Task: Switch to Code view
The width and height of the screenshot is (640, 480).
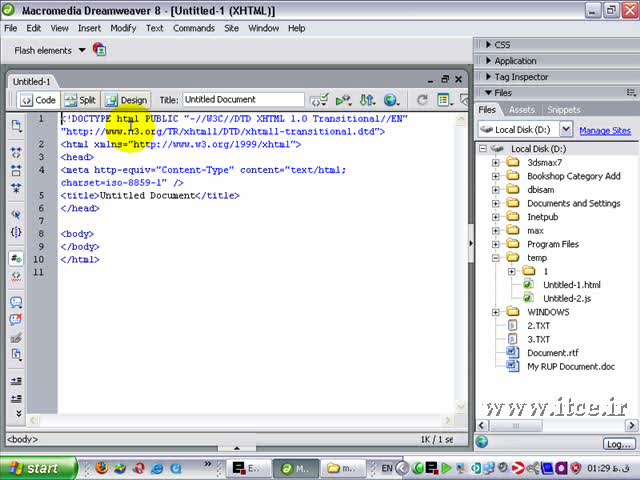Action: tap(38, 100)
